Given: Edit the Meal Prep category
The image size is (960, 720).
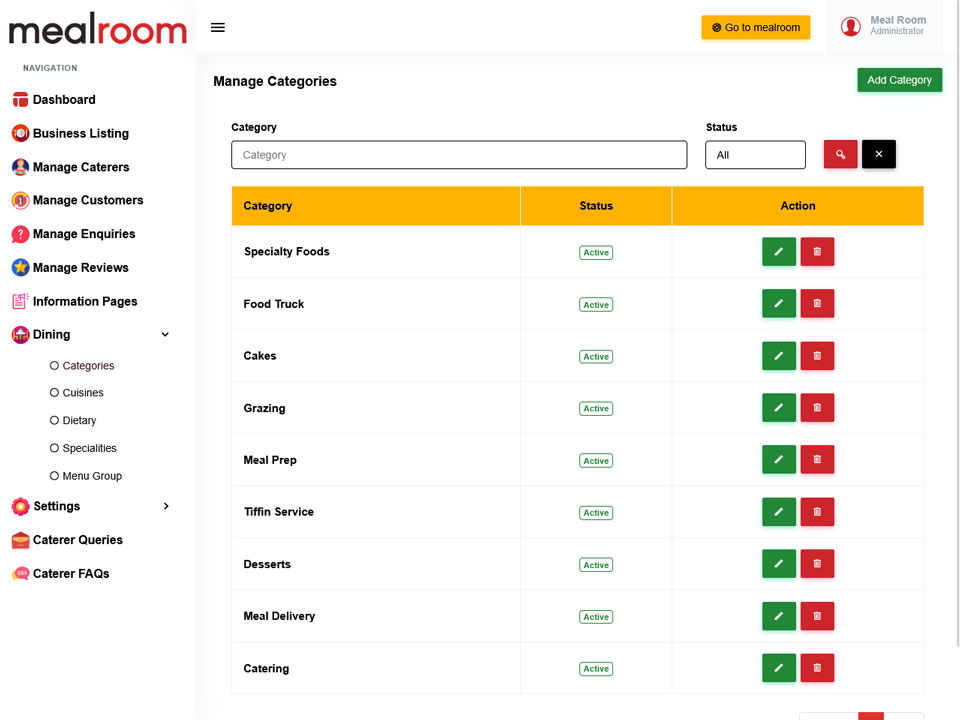Looking at the screenshot, I should point(779,460).
